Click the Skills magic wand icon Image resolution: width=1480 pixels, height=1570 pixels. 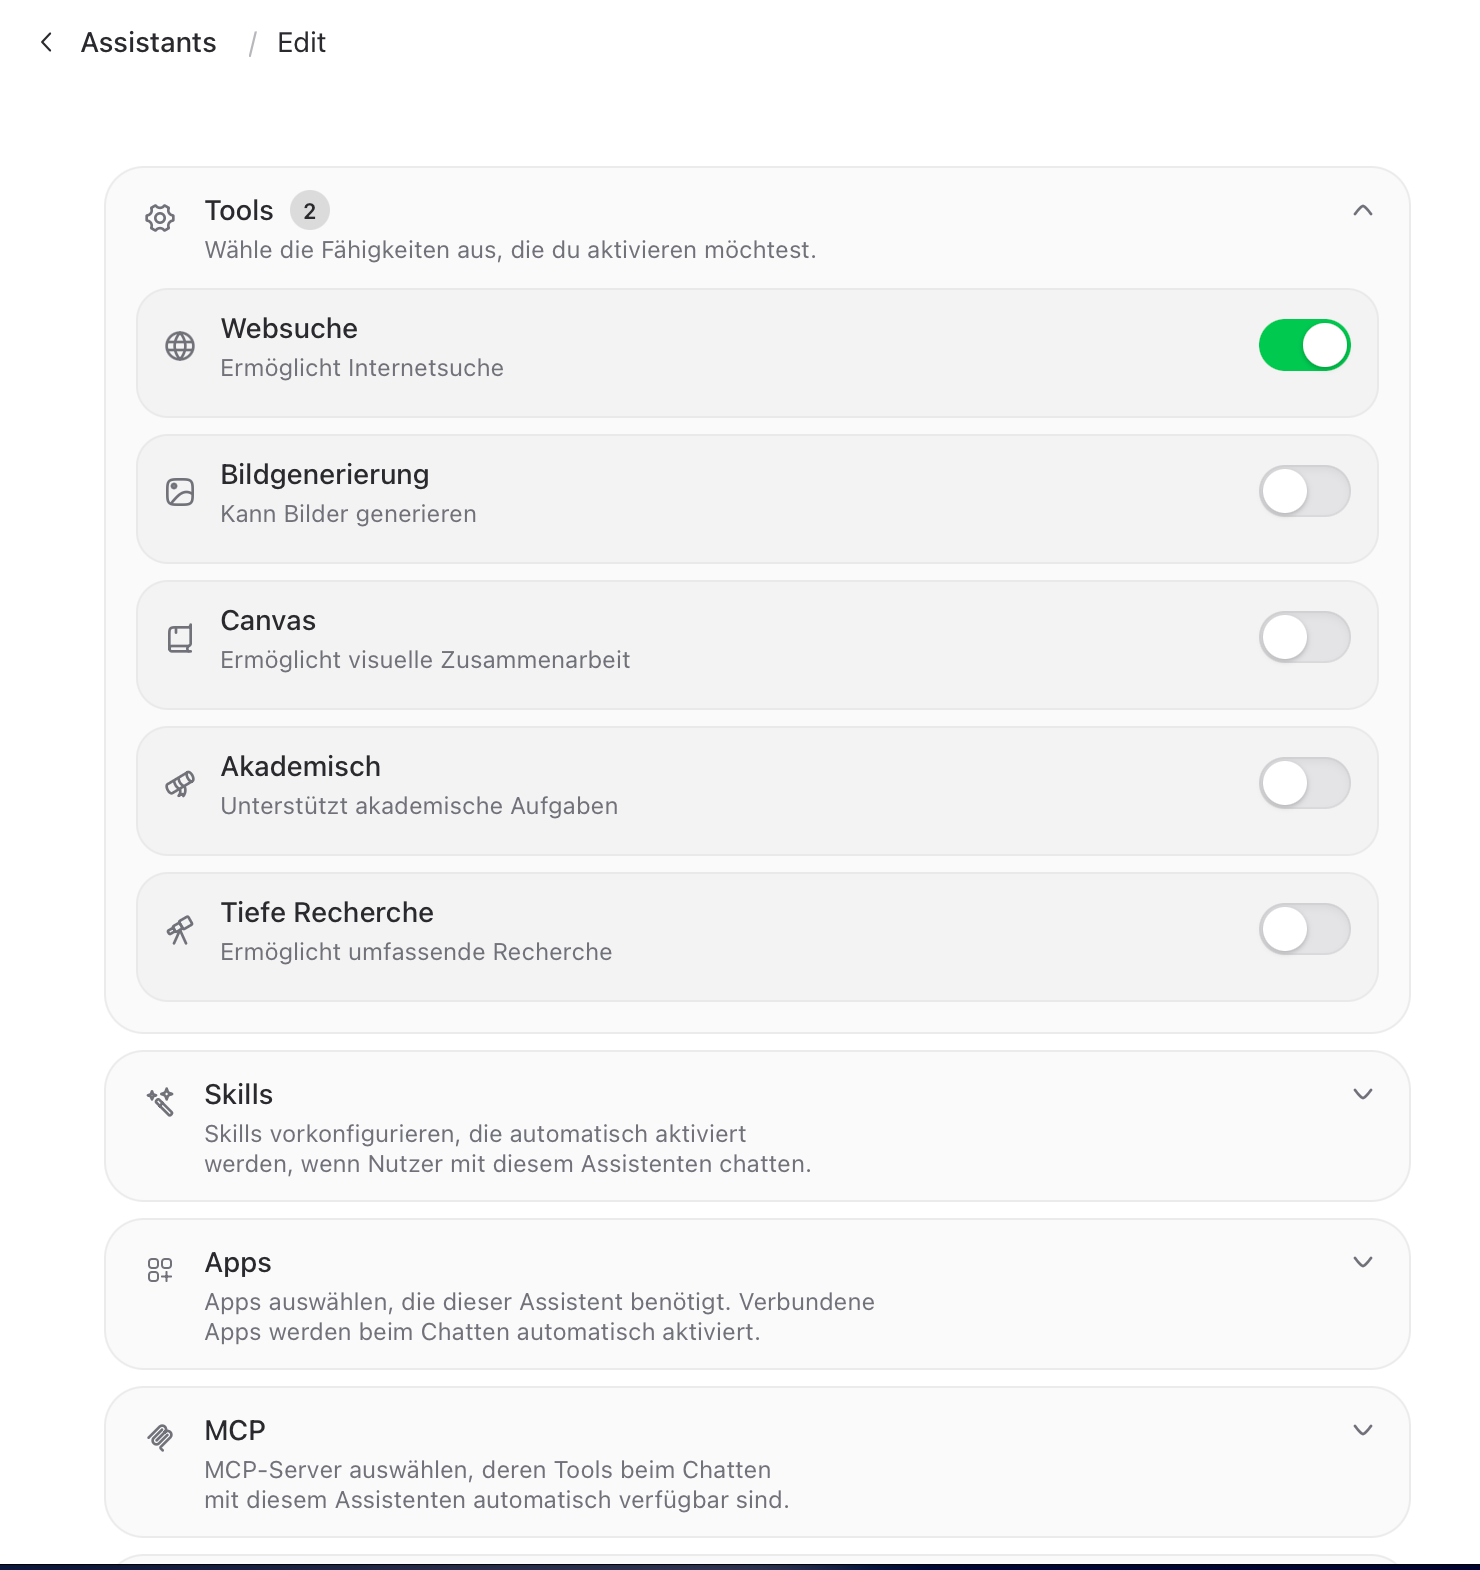(x=160, y=1102)
